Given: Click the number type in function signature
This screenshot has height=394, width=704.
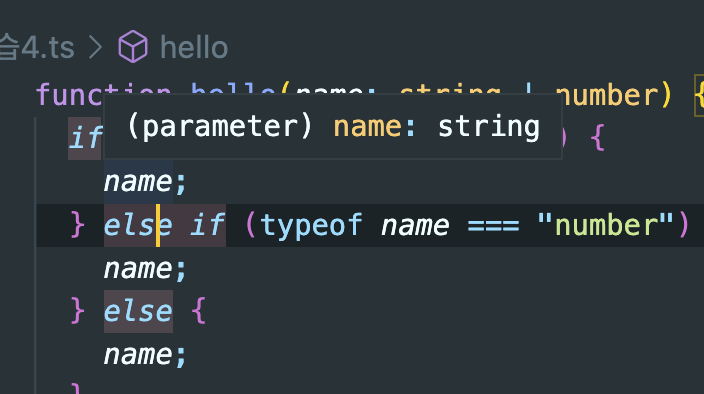Looking at the screenshot, I should [607, 96].
